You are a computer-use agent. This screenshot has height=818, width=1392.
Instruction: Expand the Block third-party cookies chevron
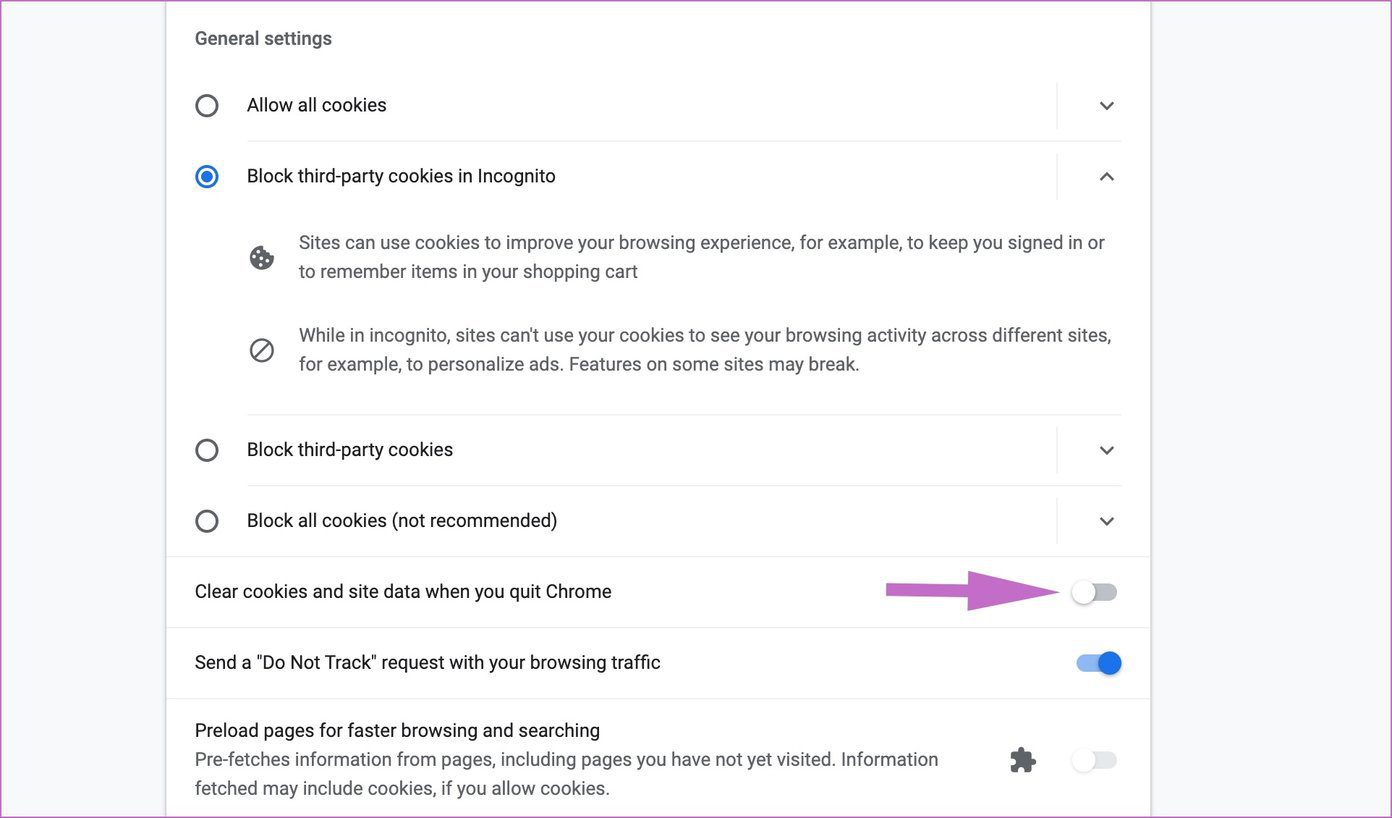(1107, 450)
